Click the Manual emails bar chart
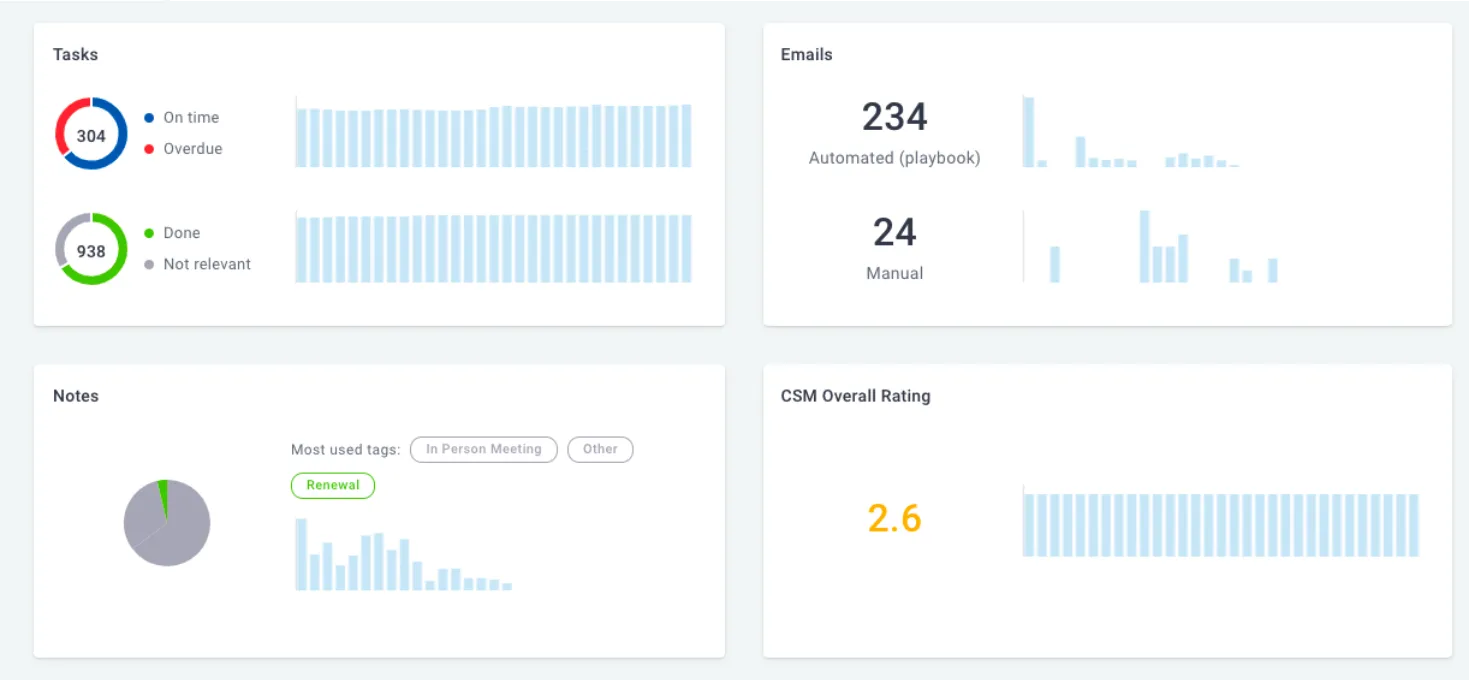 tap(1151, 246)
